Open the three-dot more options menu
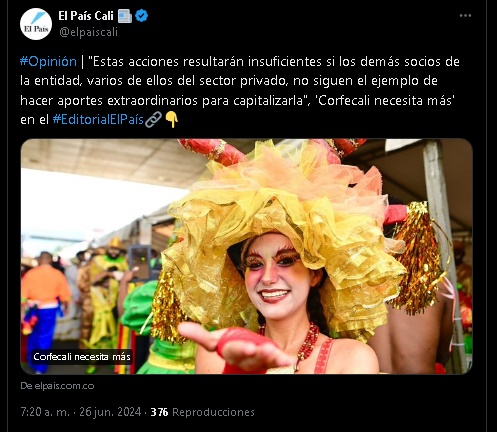The image size is (497, 432). (x=465, y=16)
